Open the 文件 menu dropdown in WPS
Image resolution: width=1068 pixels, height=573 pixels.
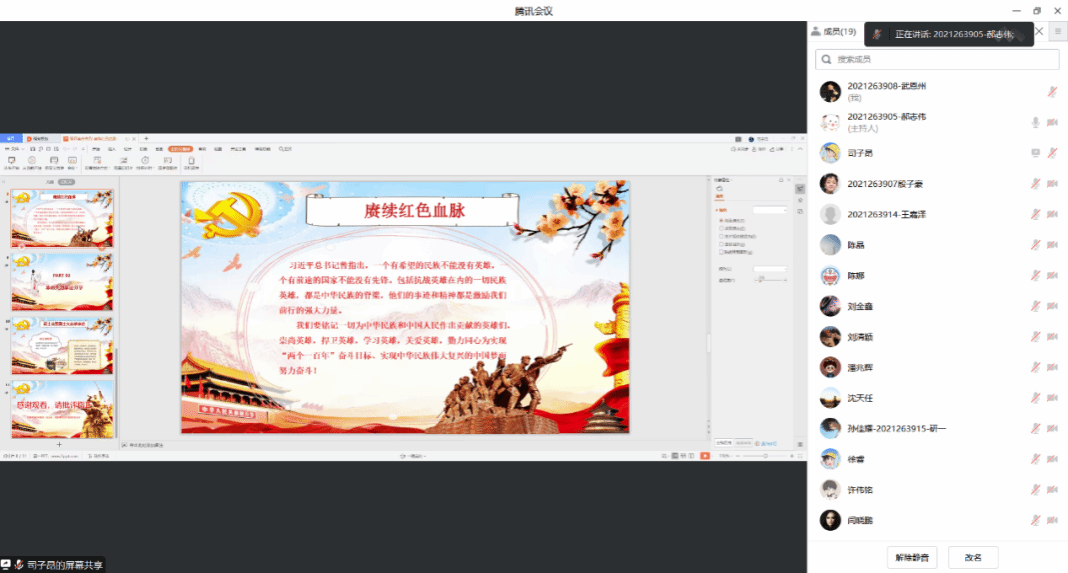point(14,149)
